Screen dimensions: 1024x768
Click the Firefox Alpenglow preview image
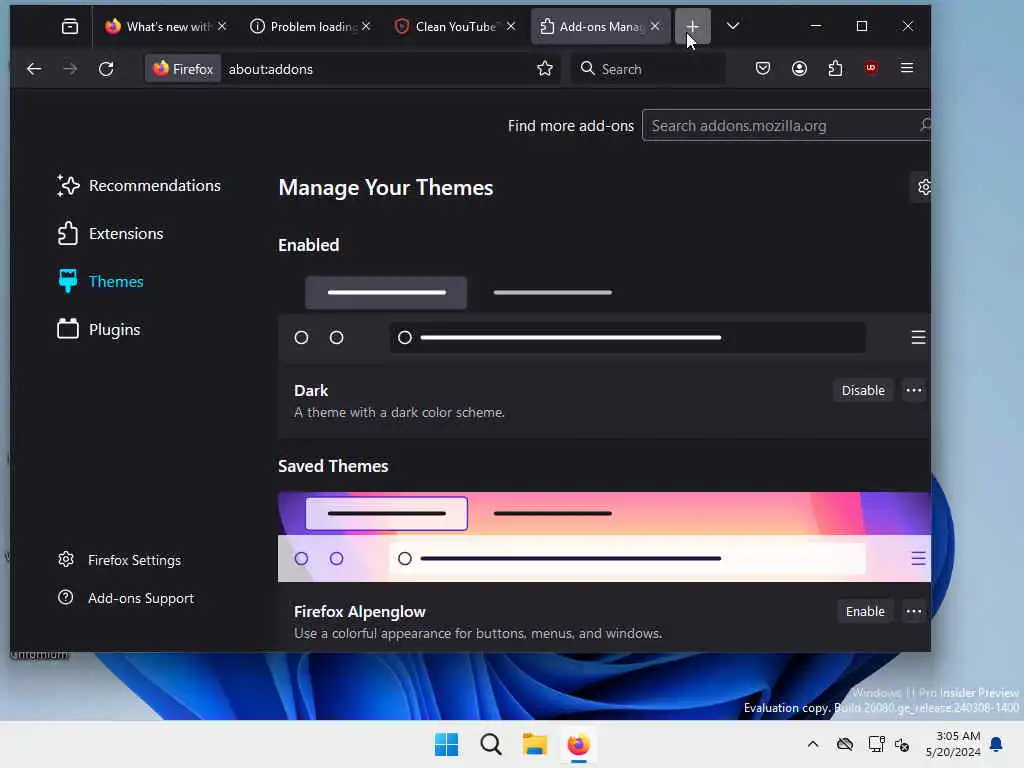(x=604, y=537)
